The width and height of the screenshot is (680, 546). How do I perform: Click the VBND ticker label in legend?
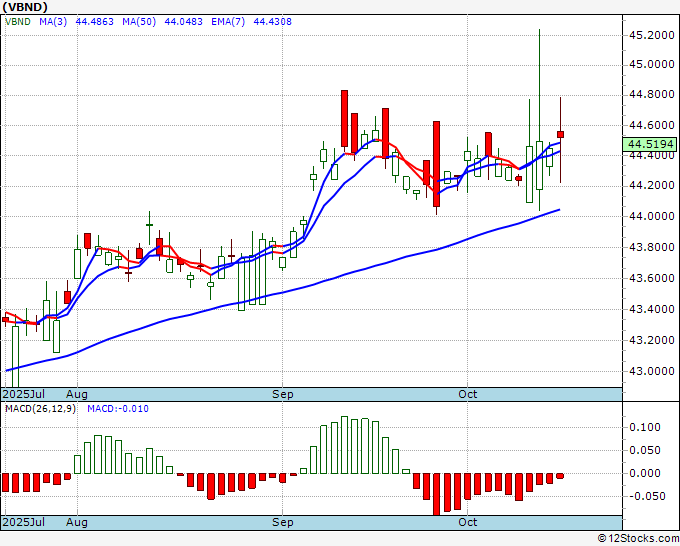click(x=18, y=21)
